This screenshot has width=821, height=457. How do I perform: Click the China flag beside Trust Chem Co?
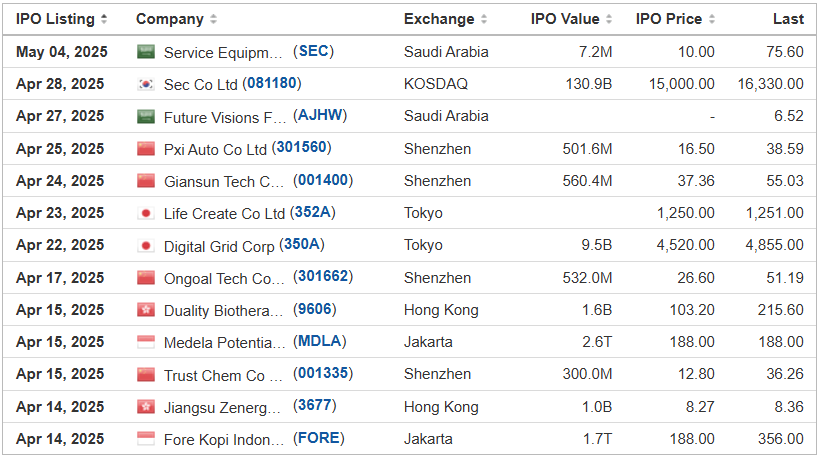[x=146, y=374]
